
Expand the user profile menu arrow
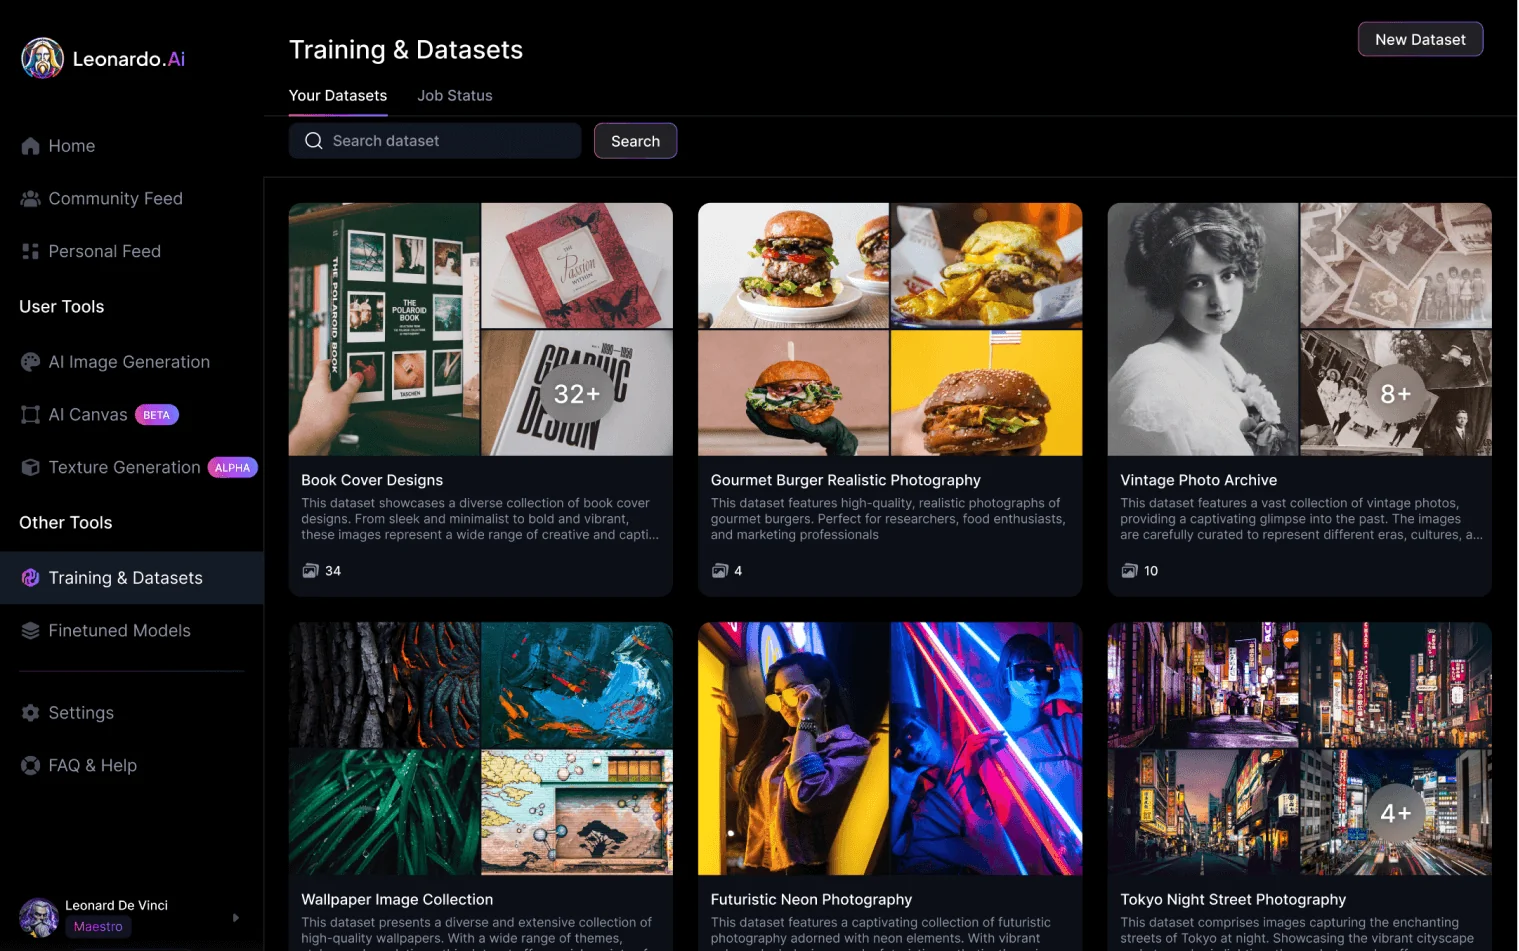pyautogui.click(x=236, y=917)
